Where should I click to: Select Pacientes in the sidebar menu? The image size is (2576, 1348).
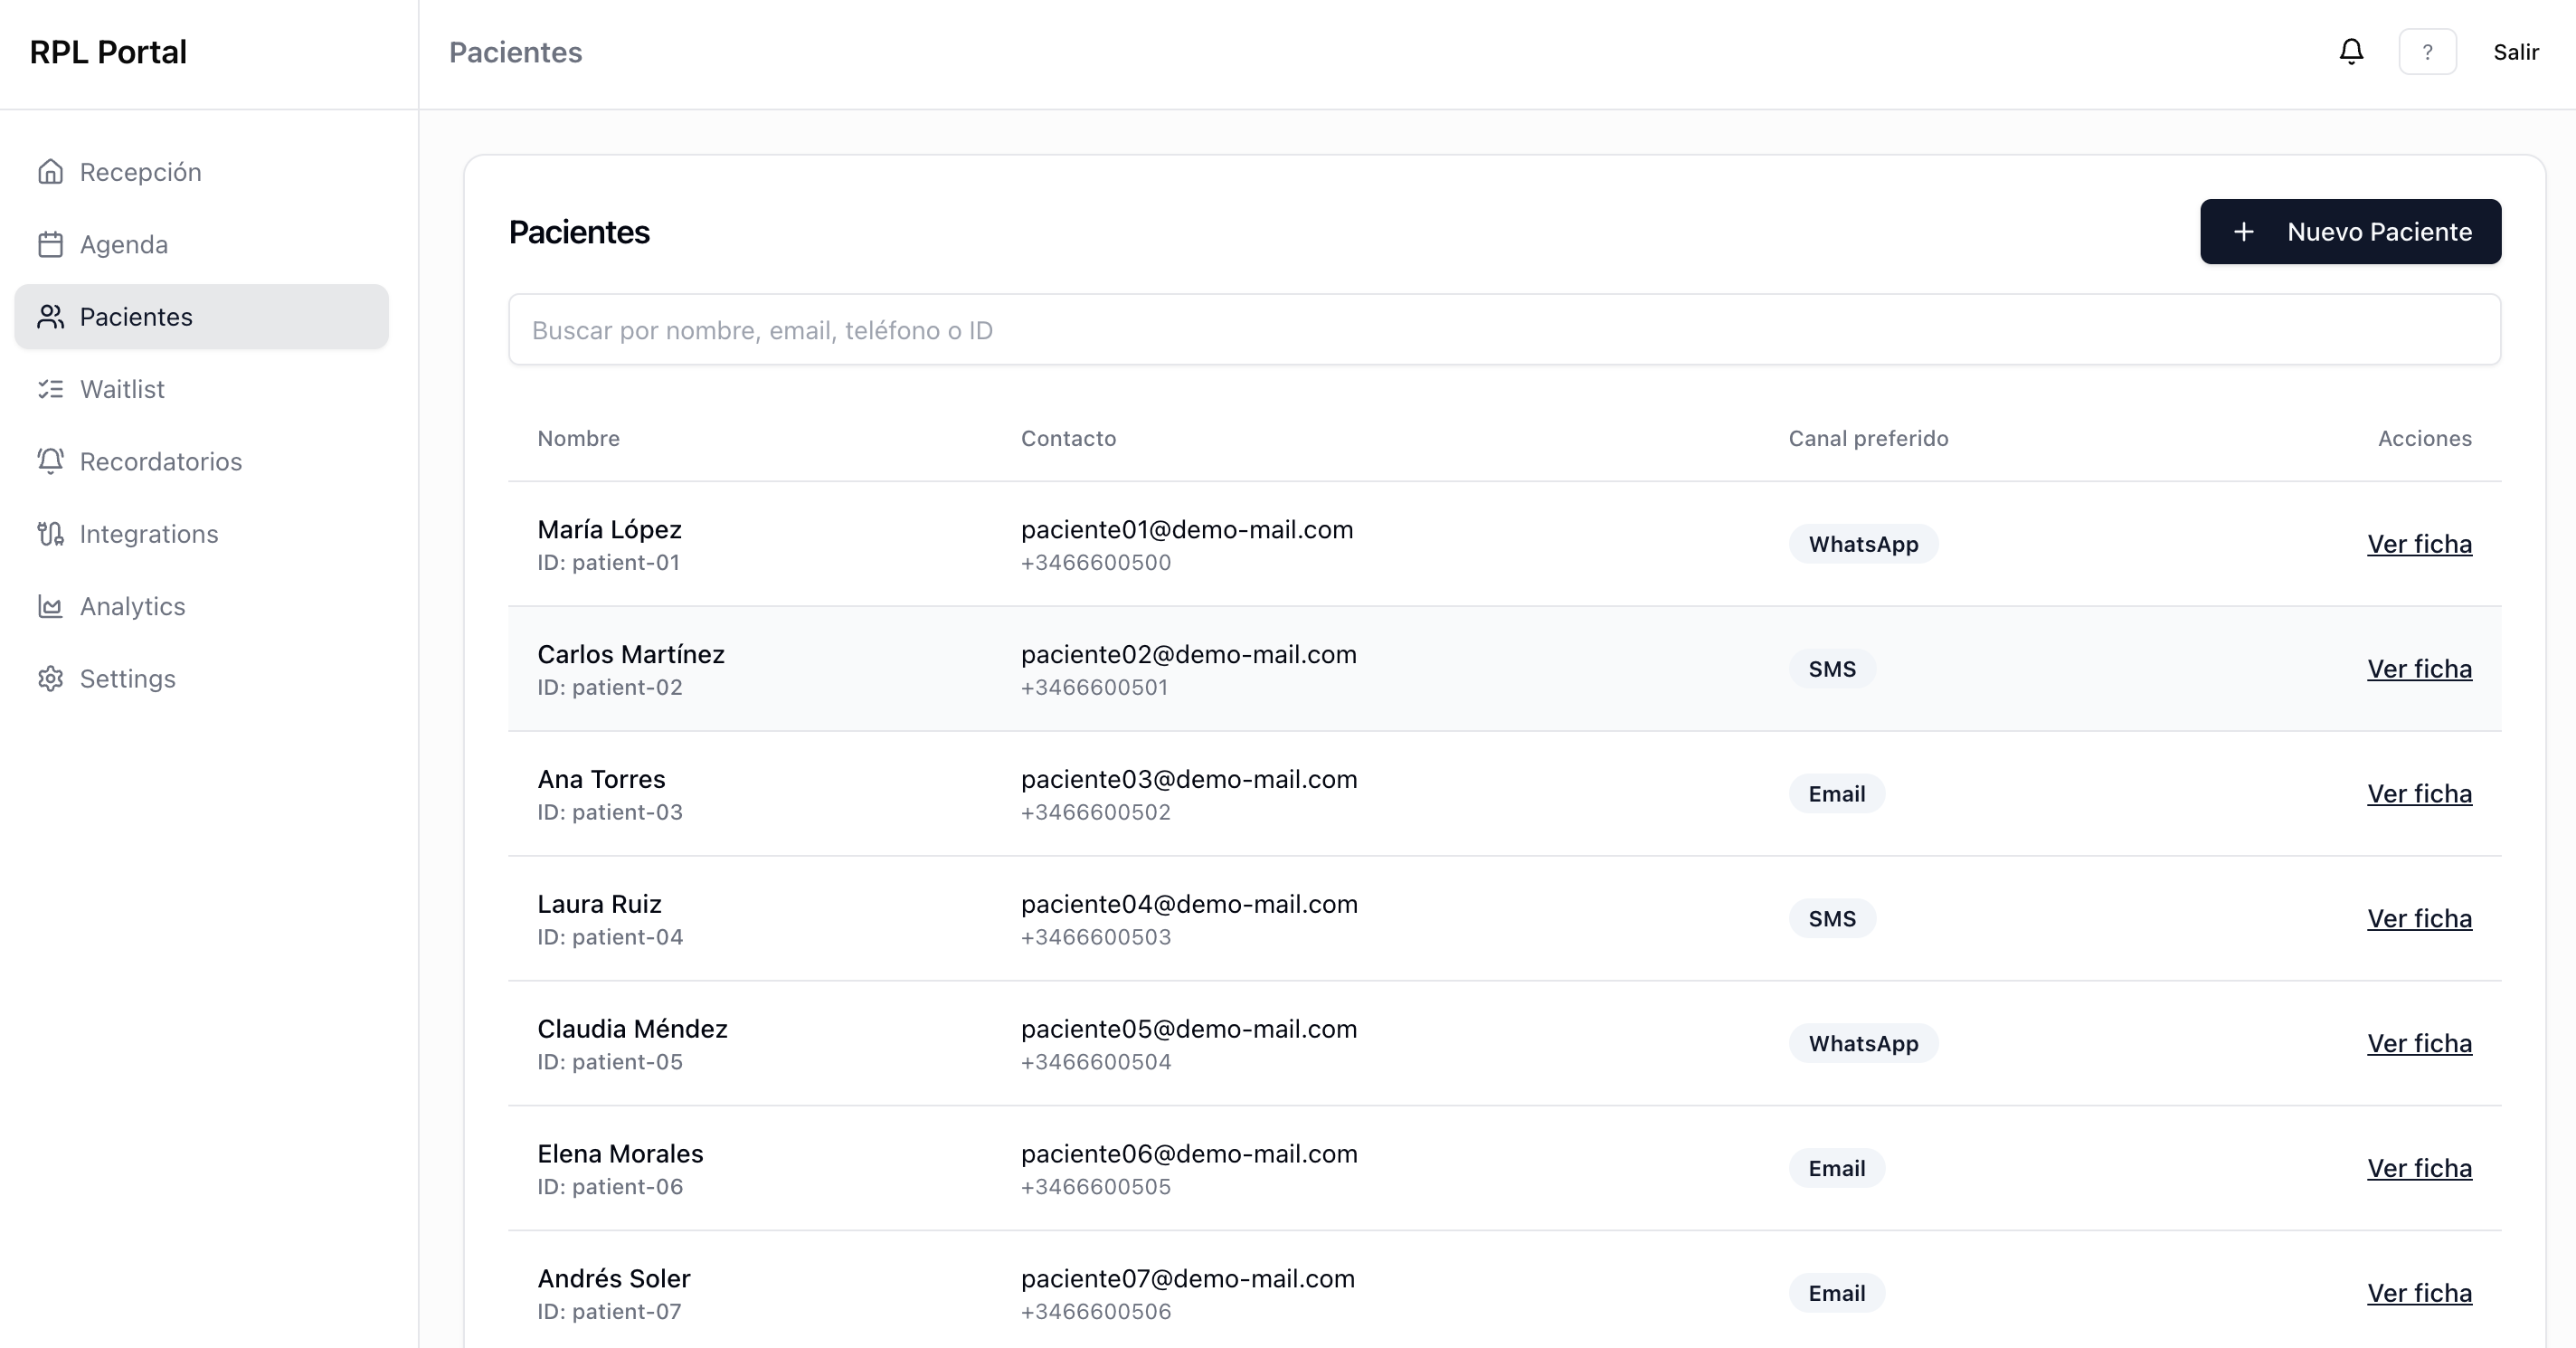click(x=201, y=317)
